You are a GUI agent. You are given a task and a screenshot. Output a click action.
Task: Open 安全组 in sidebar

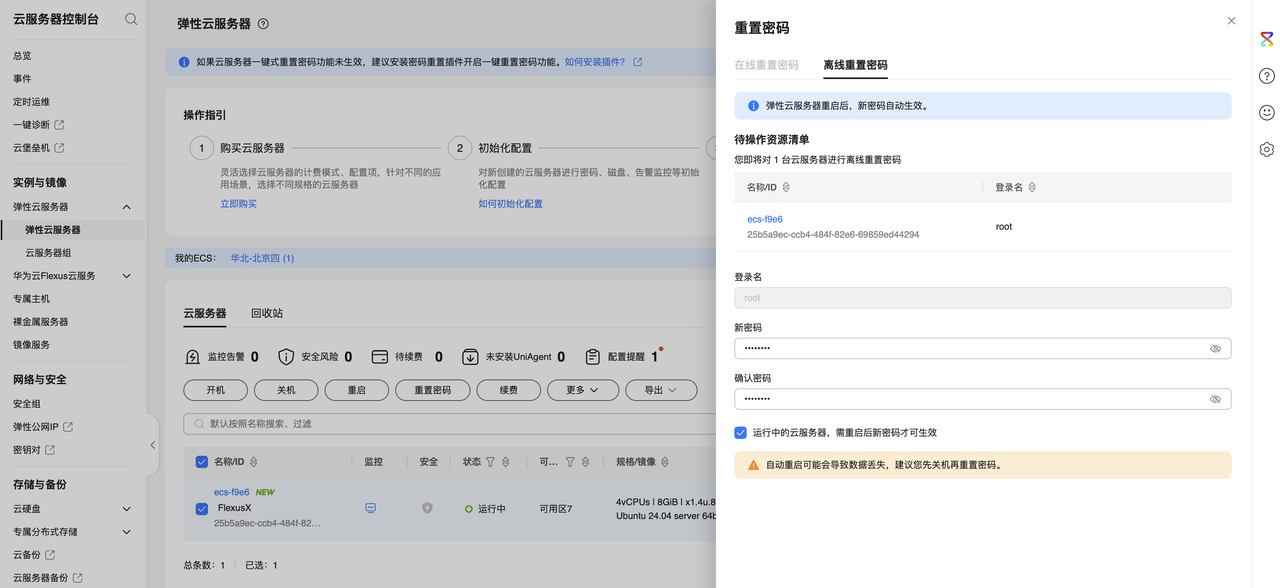(27, 404)
